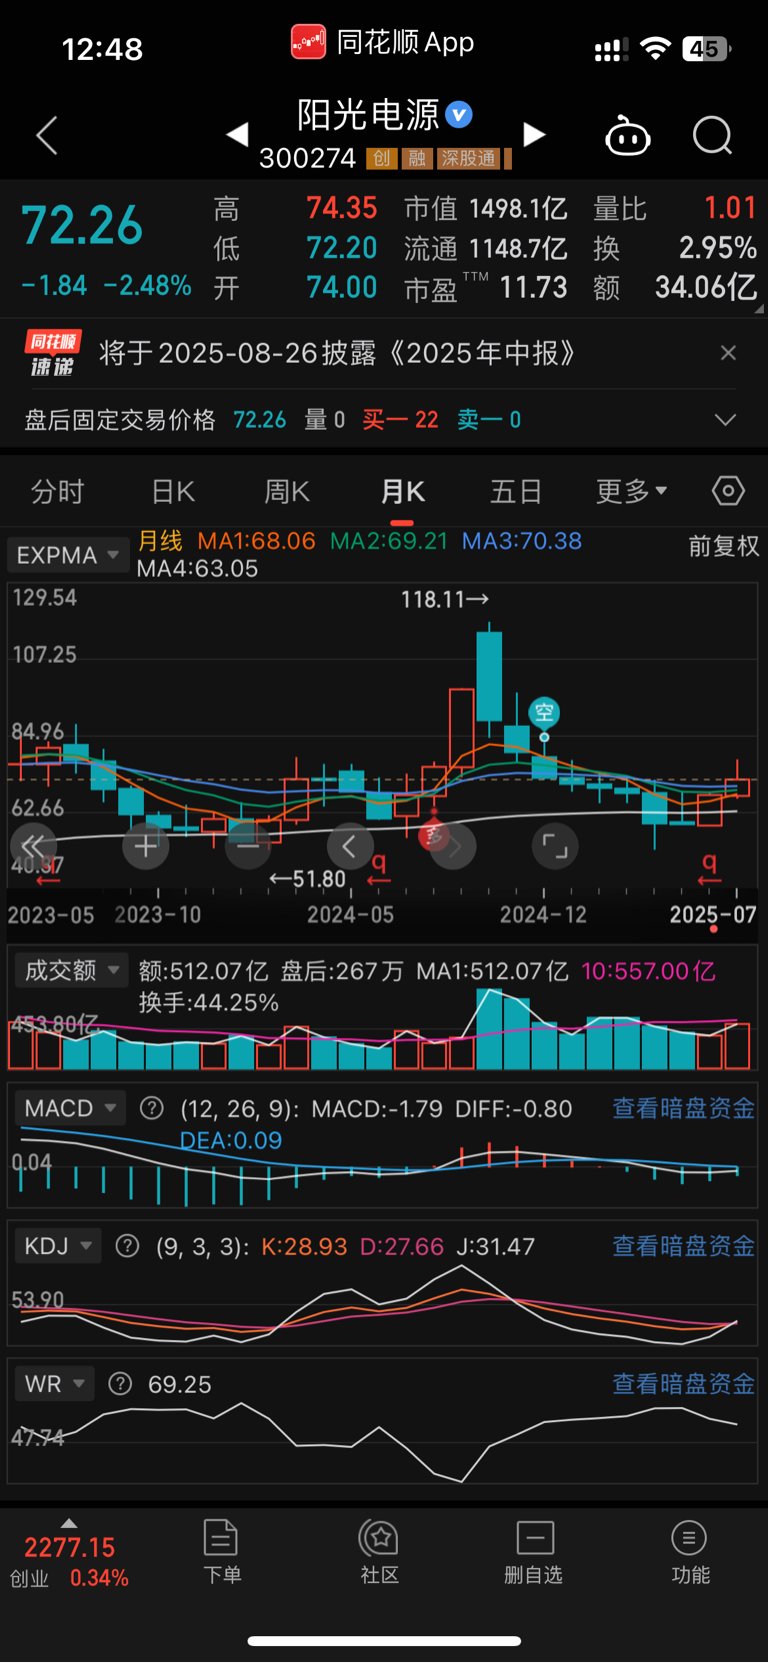Screen dimensions: 768x1663
Task: Tap the 市盈TTM 11.73 value
Action: pyautogui.click(x=485, y=288)
